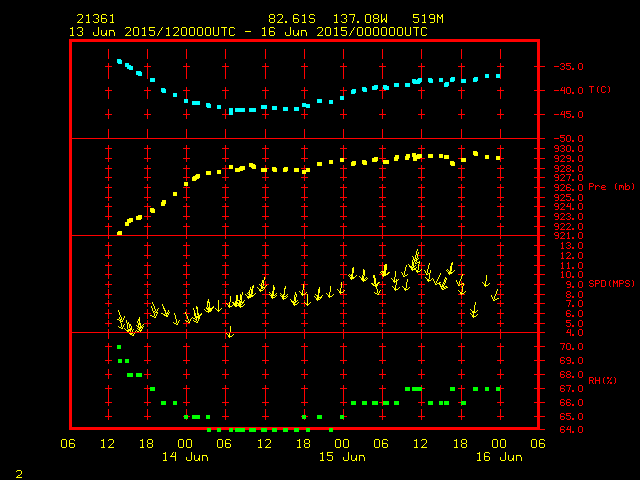The width and height of the screenshot is (640, 480).
Task: Click the number 2 in bottom-left corner
Action: [x=18, y=471]
